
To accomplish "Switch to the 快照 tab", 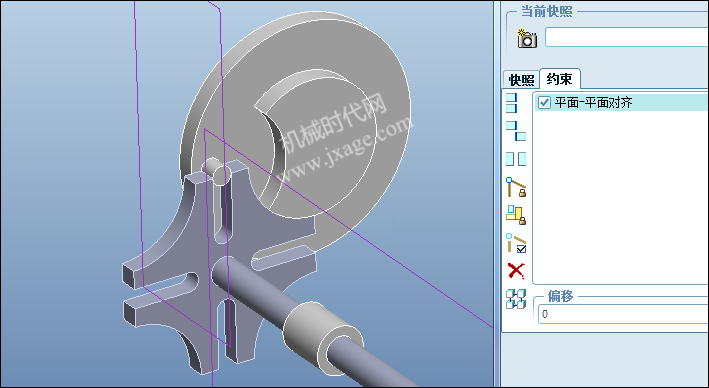I will click(x=521, y=80).
